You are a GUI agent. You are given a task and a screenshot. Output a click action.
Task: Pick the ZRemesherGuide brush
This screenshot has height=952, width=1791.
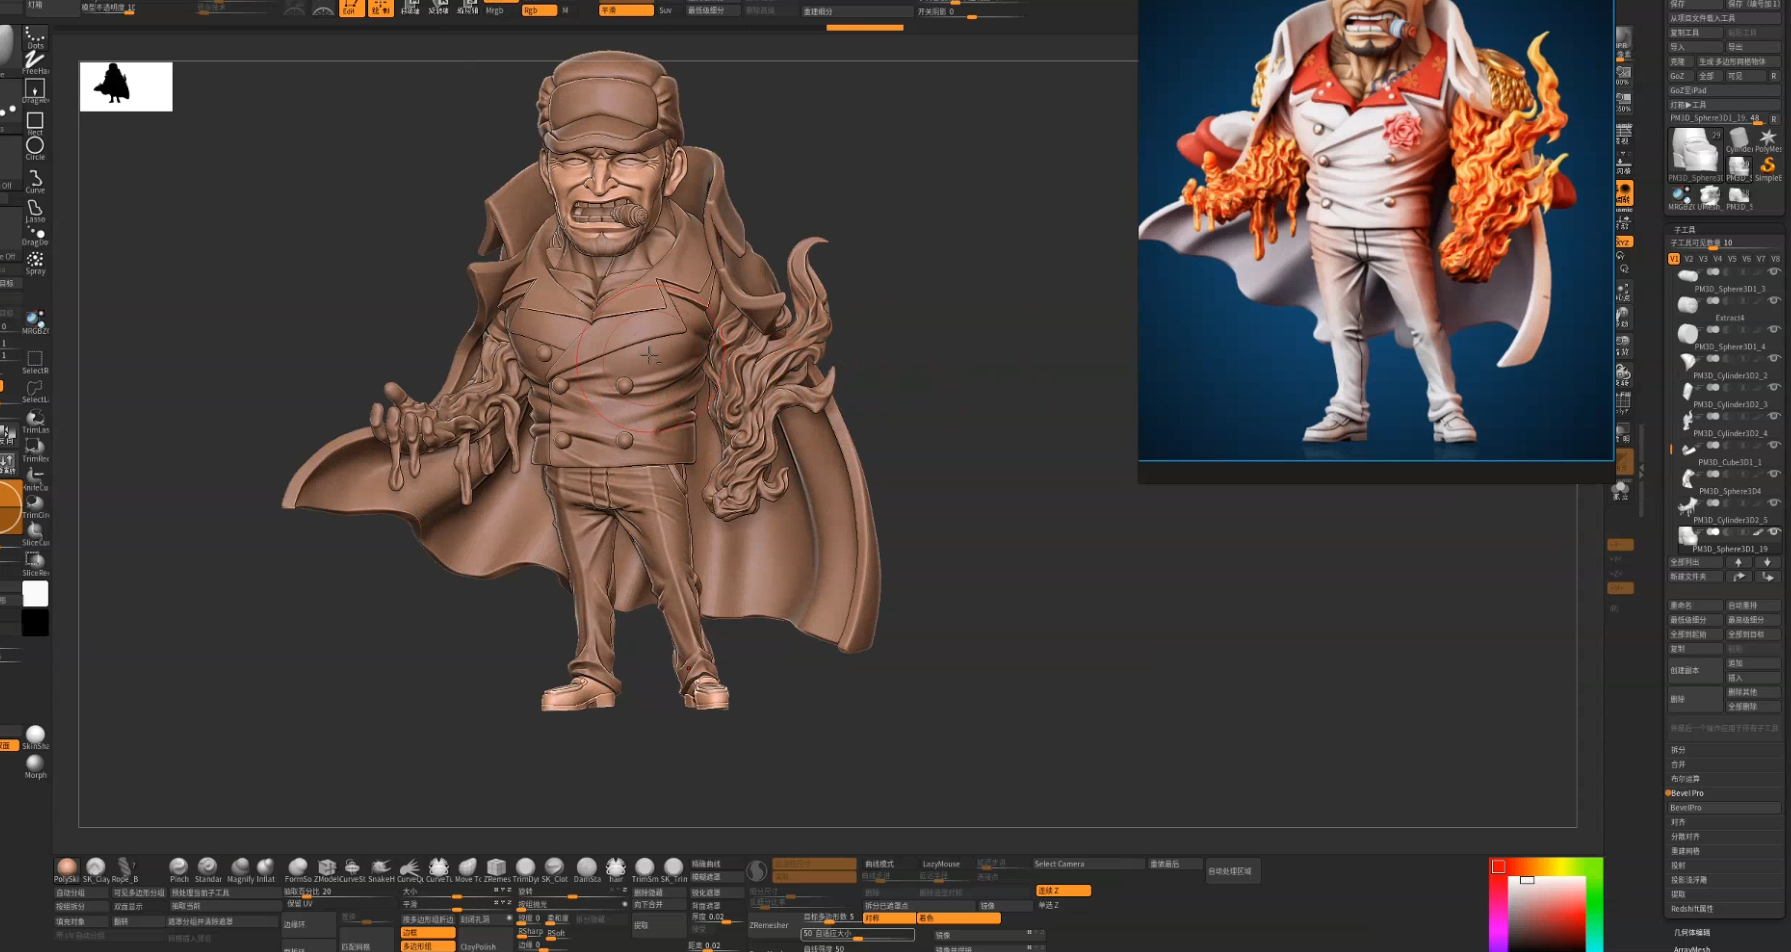[497, 869]
